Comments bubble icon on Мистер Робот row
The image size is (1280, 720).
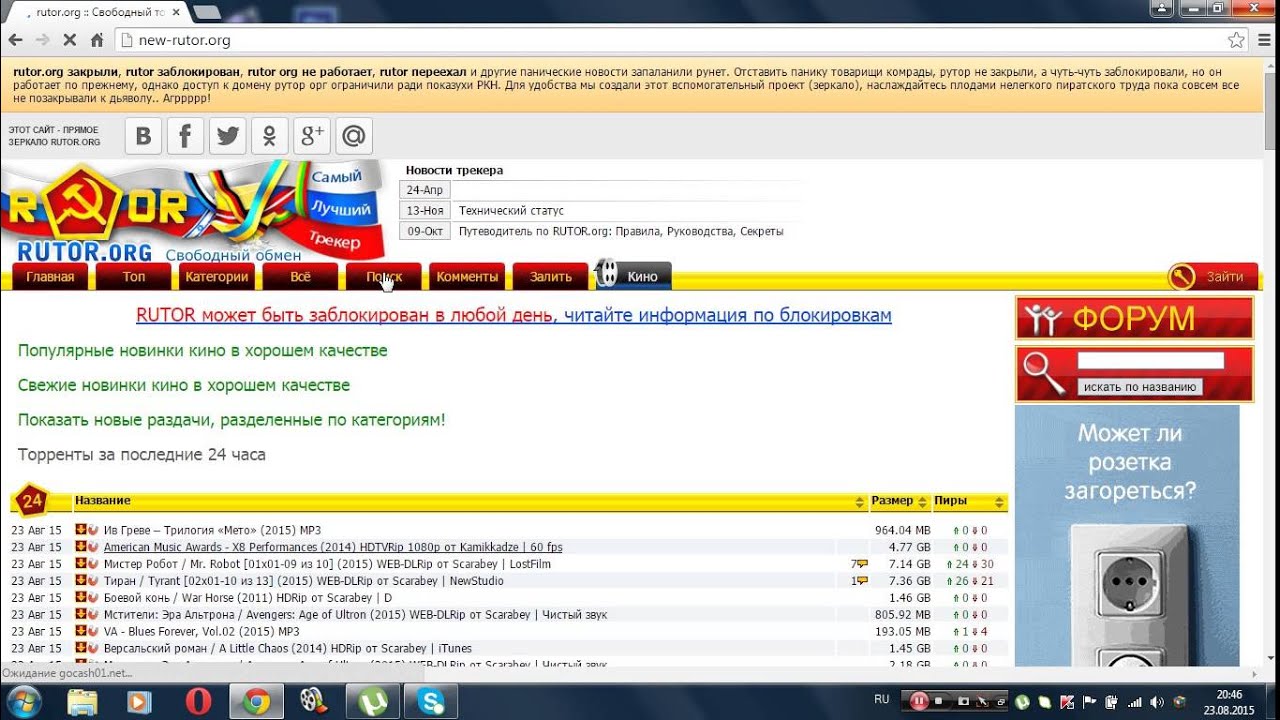[861, 564]
